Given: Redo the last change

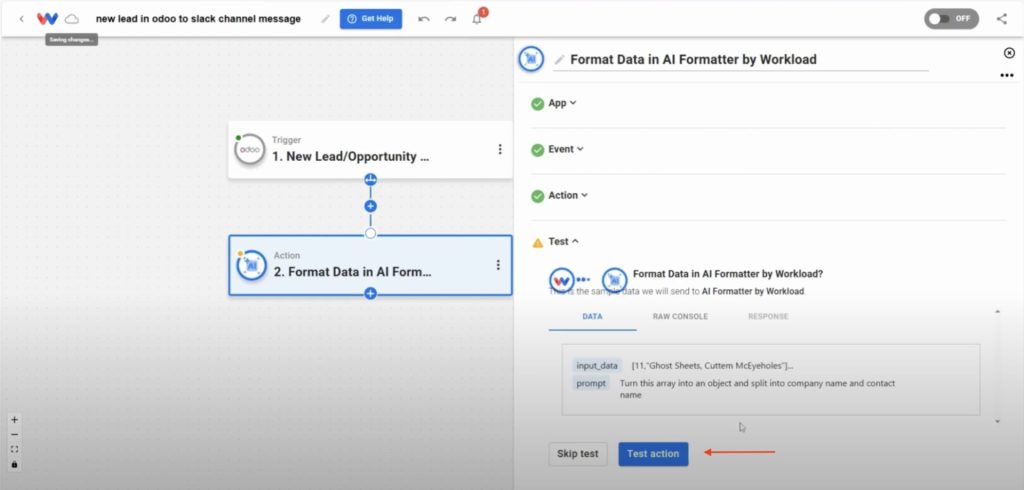Looking at the screenshot, I should pos(451,19).
